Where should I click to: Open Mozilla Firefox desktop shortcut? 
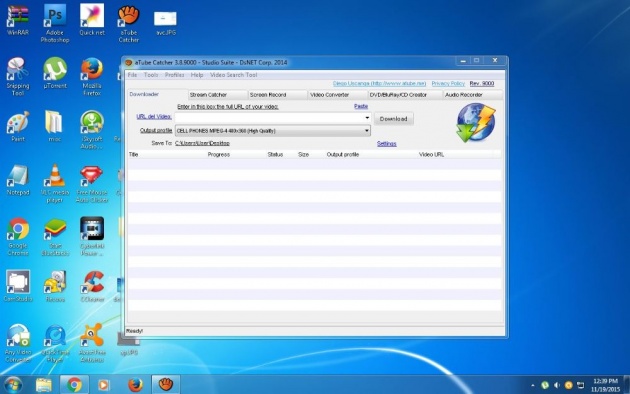click(x=92, y=76)
